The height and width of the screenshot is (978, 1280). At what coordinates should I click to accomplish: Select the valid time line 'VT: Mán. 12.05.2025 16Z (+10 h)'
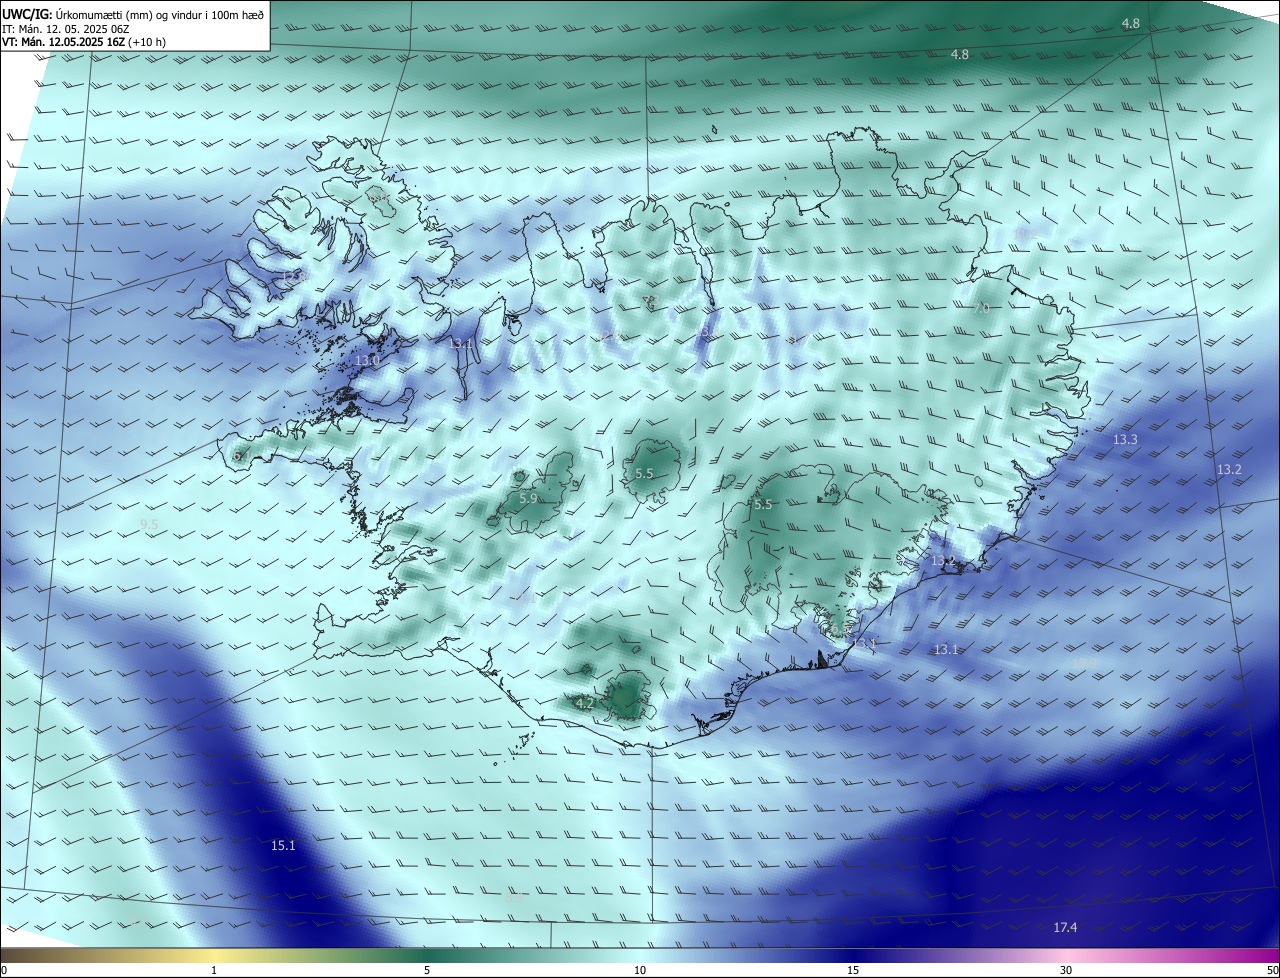tap(84, 42)
